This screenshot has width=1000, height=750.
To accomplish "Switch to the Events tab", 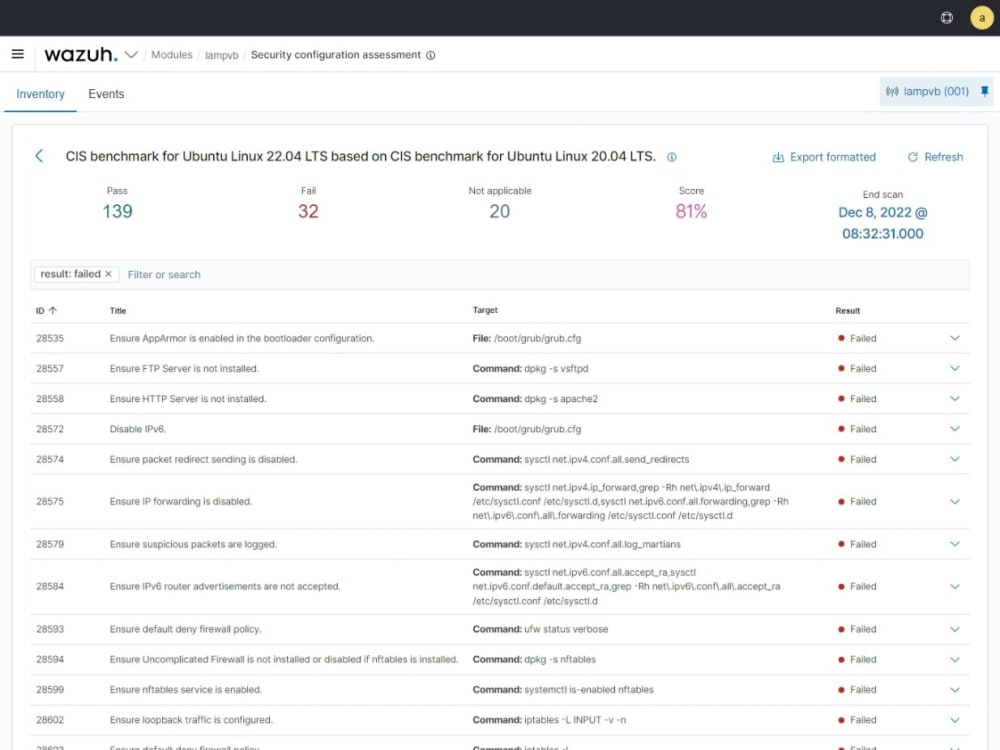I will click(x=106, y=93).
